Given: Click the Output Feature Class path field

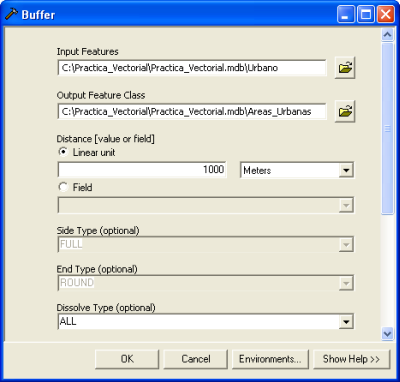Looking at the screenshot, I should pos(192,111).
